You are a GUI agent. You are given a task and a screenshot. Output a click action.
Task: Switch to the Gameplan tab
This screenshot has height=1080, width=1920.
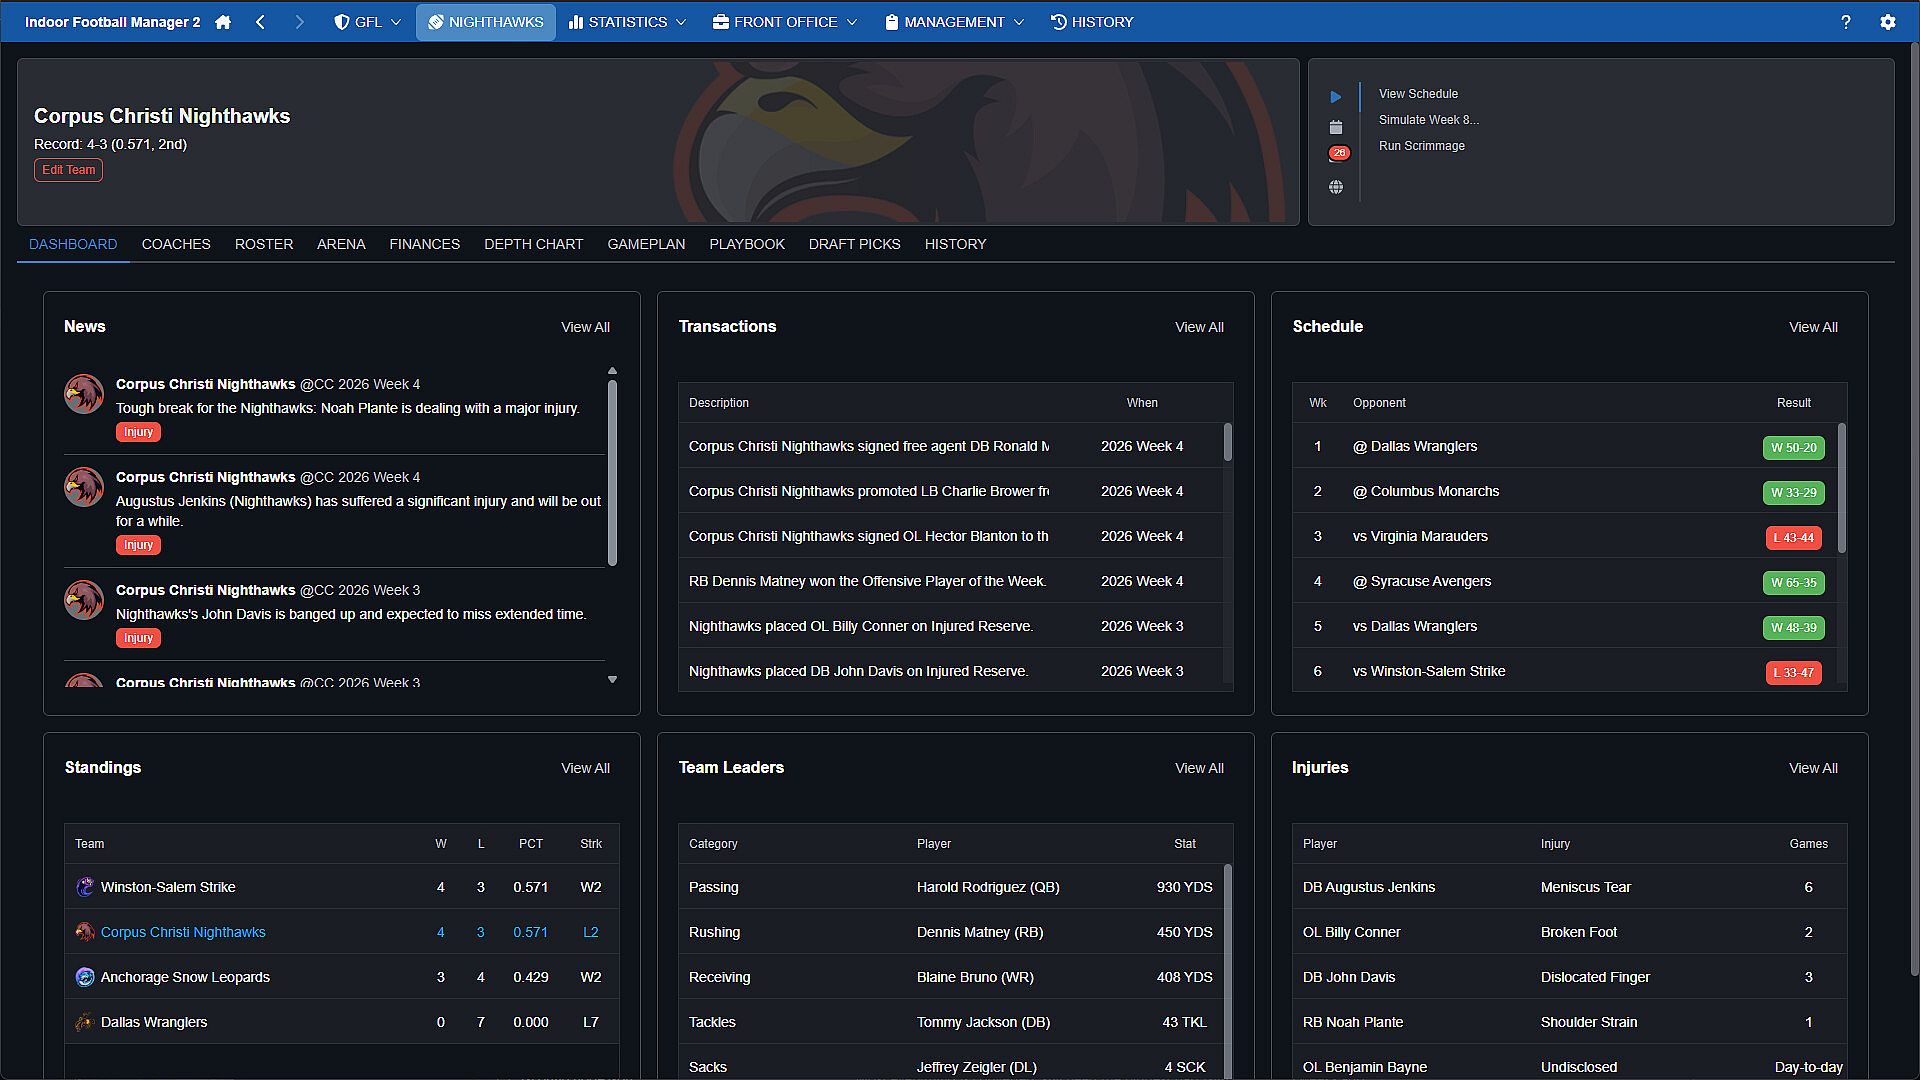[x=646, y=244]
